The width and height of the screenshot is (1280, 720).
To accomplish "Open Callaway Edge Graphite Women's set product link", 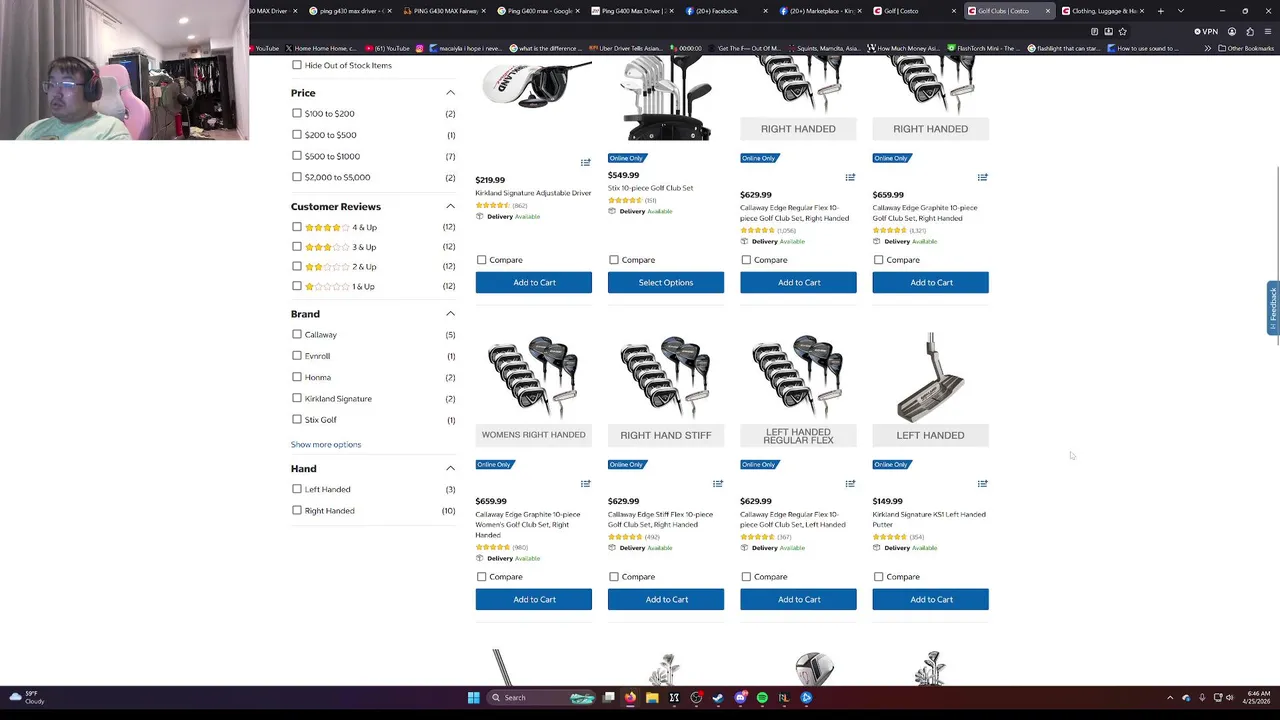I will 527,524.
